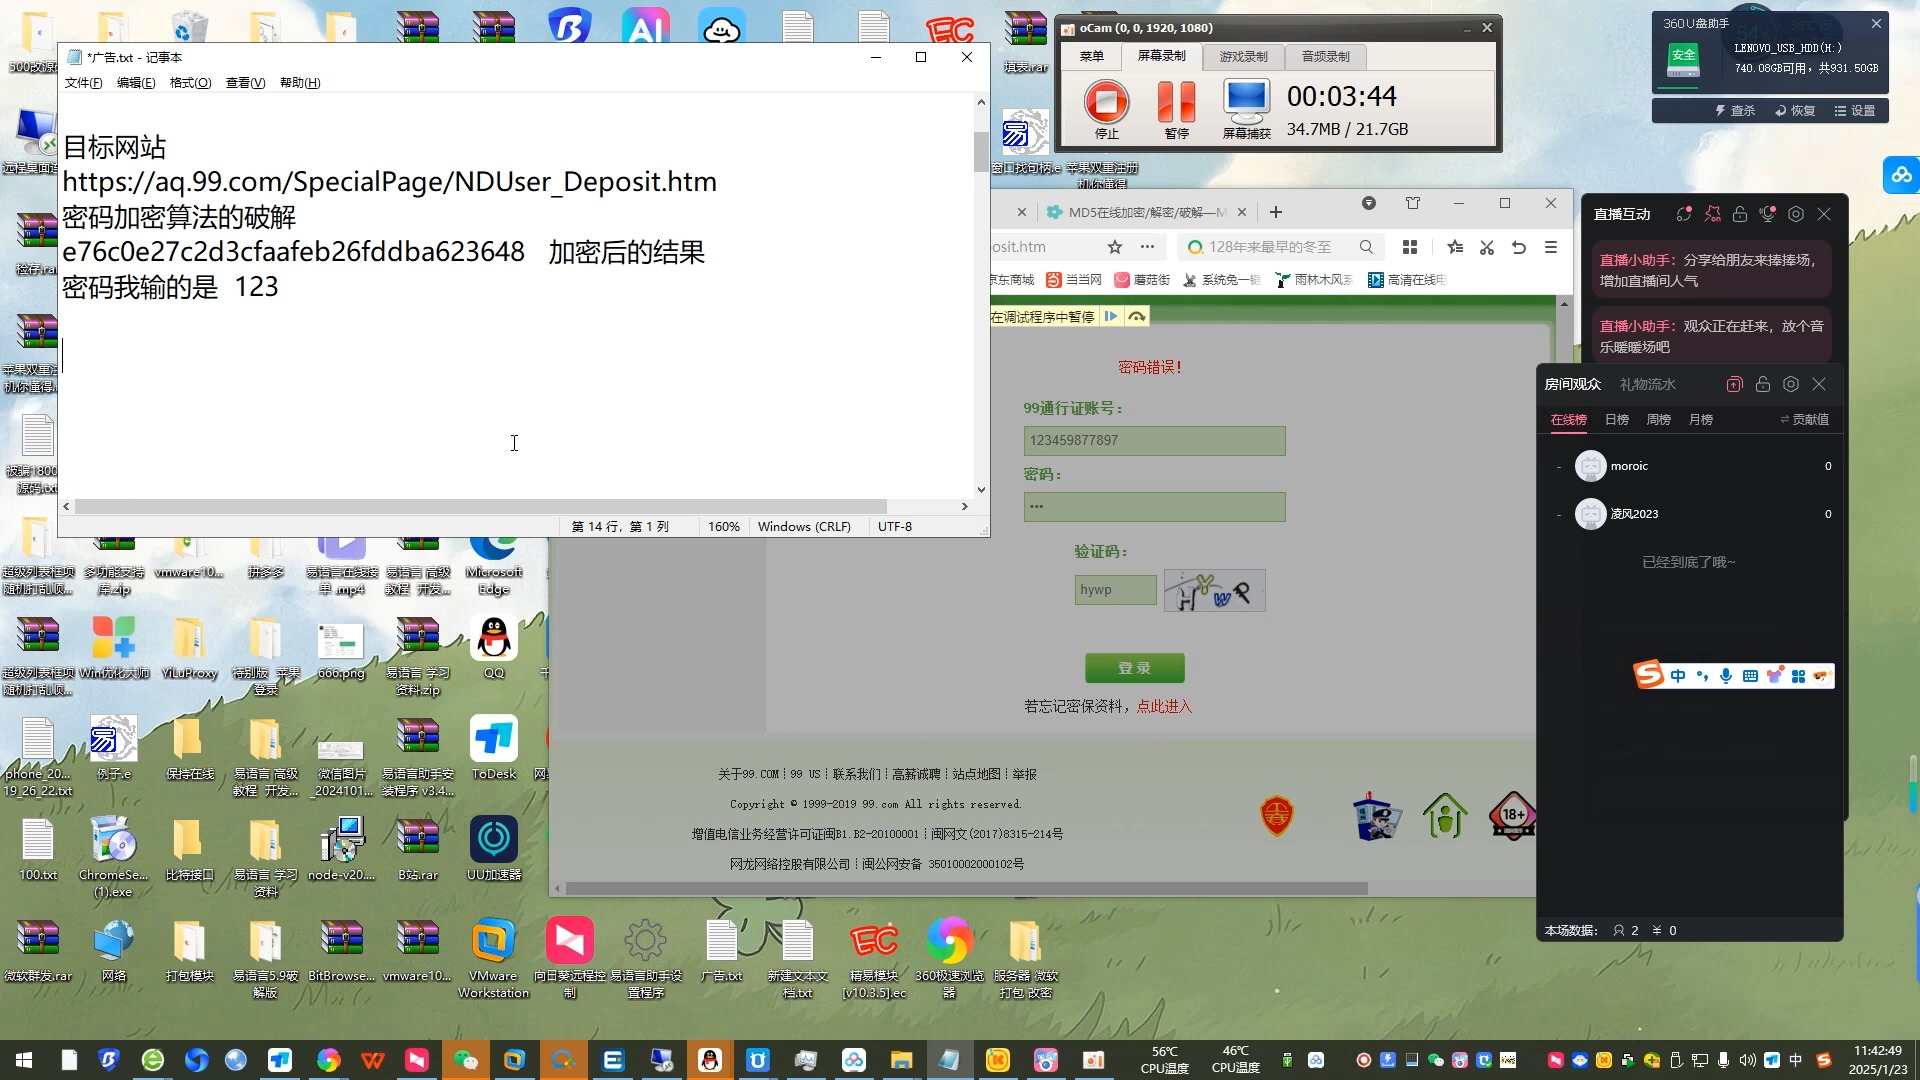Image resolution: width=1920 pixels, height=1080 pixels.
Task: Open the 点此进入 password recovery link
Action: pyautogui.click(x=1164, y=707)
